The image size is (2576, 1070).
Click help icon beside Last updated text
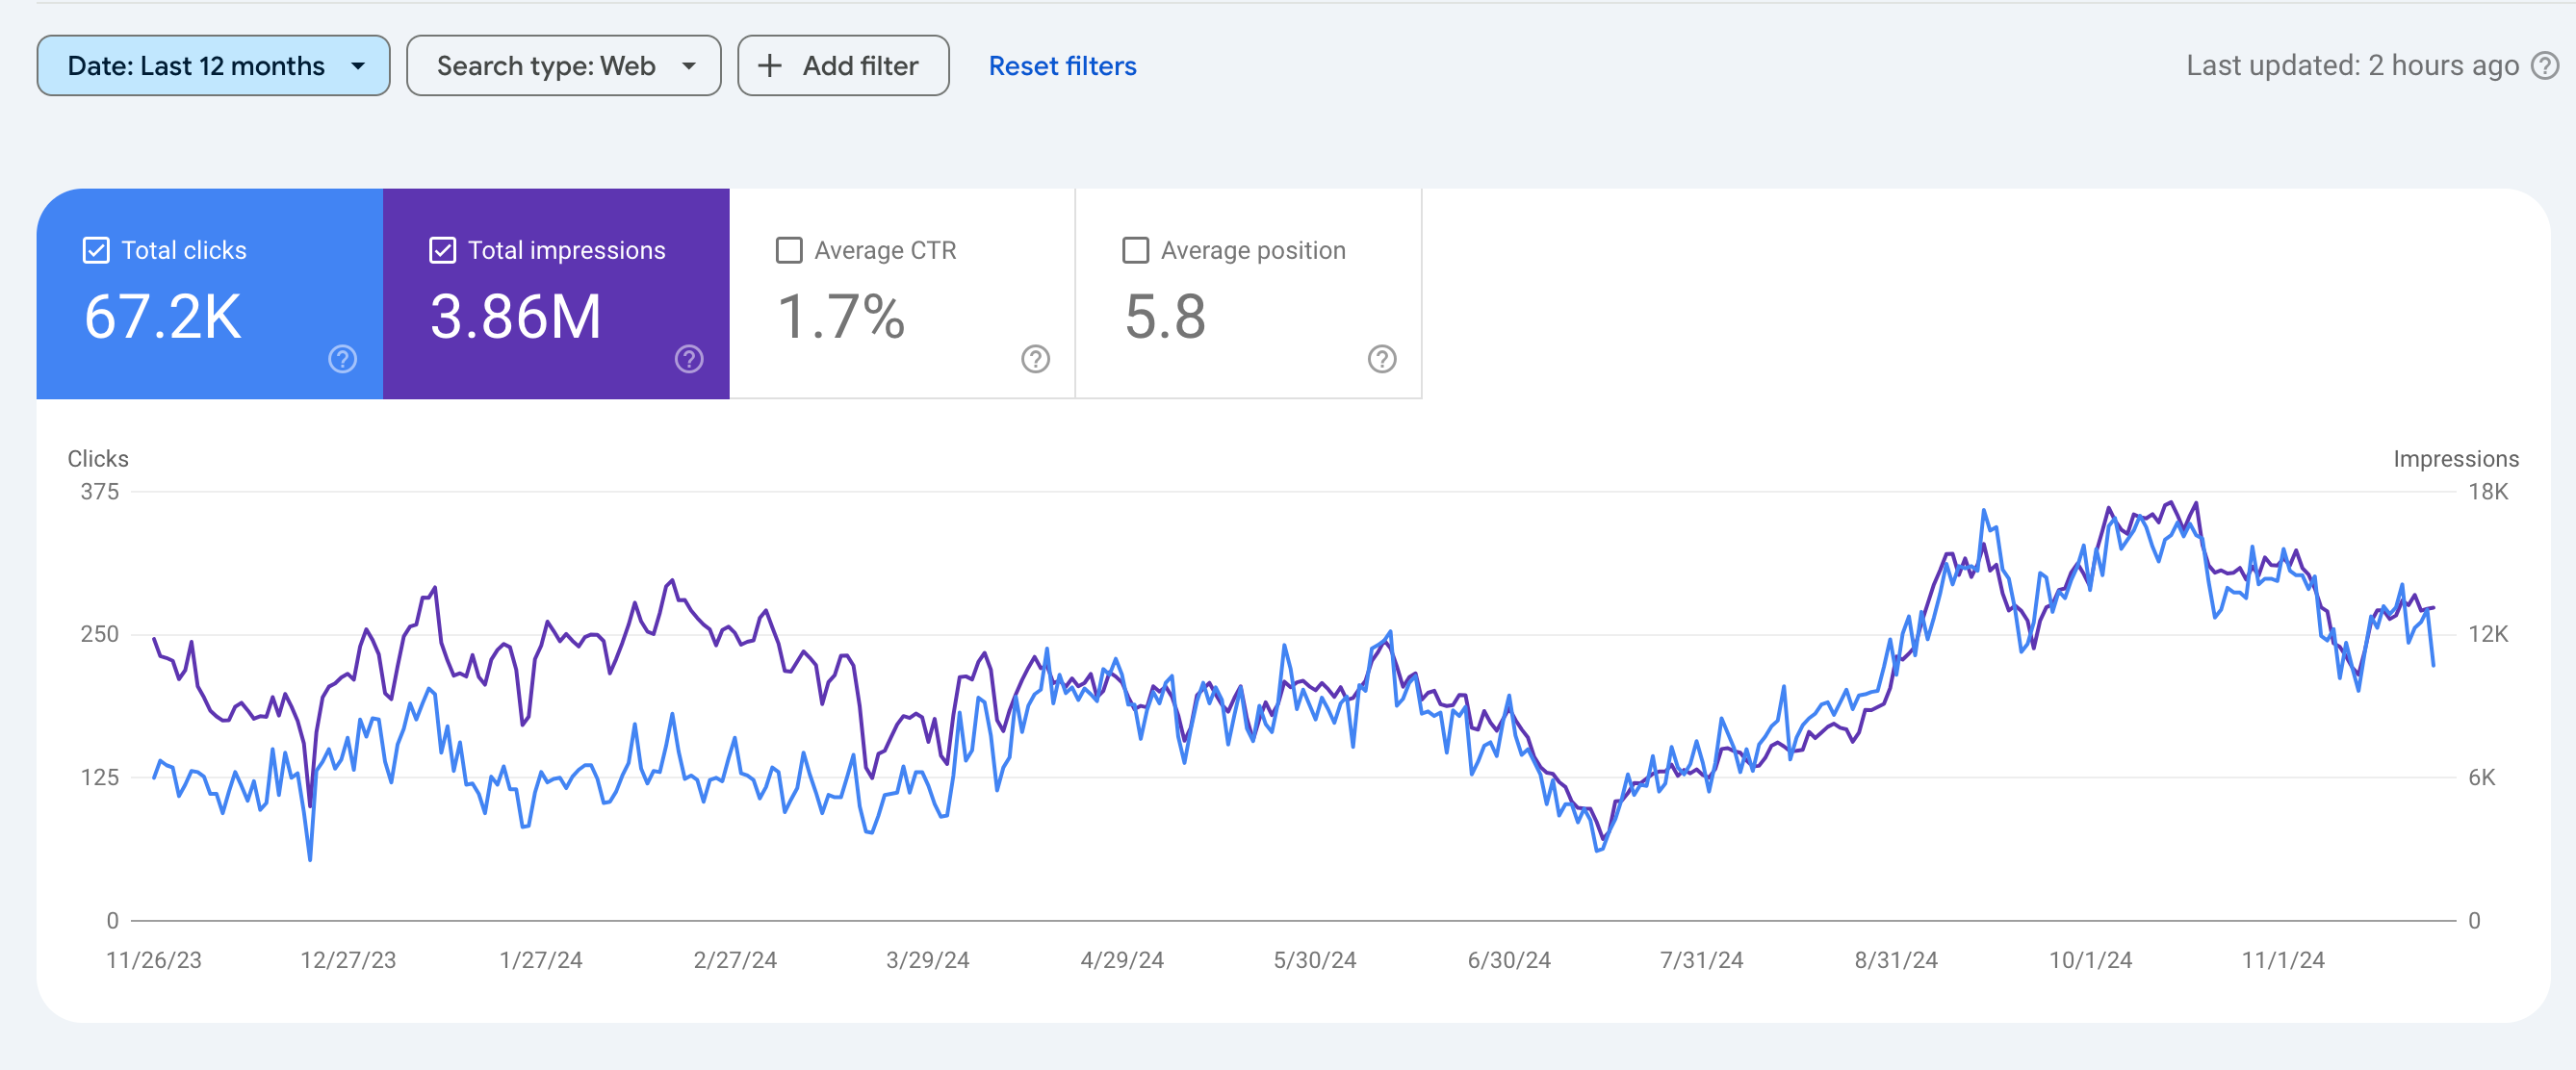point(2544,66)
